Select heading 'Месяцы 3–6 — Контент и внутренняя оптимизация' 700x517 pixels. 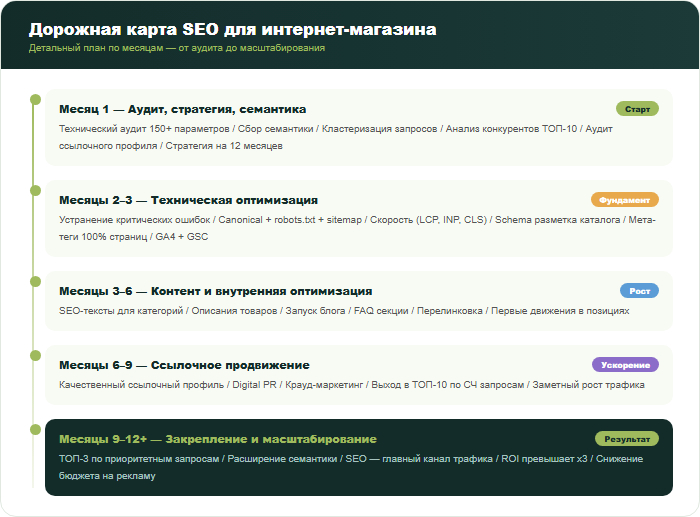pyautogui.click(x=216, y=291)
